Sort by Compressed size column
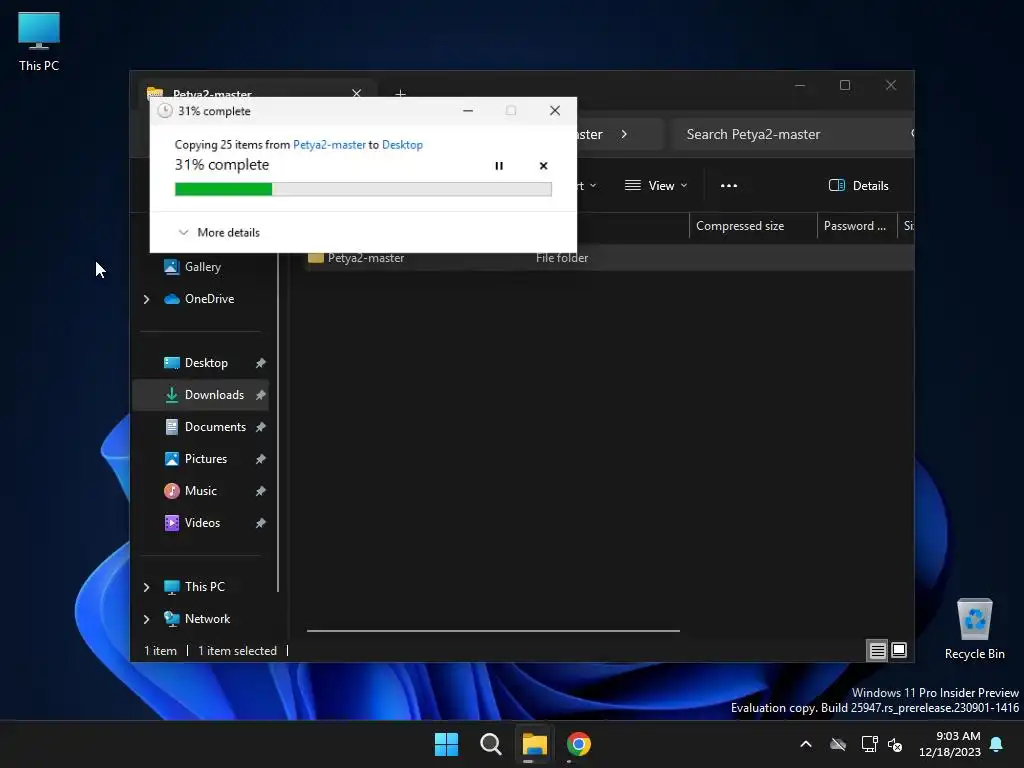 (753, 226)
